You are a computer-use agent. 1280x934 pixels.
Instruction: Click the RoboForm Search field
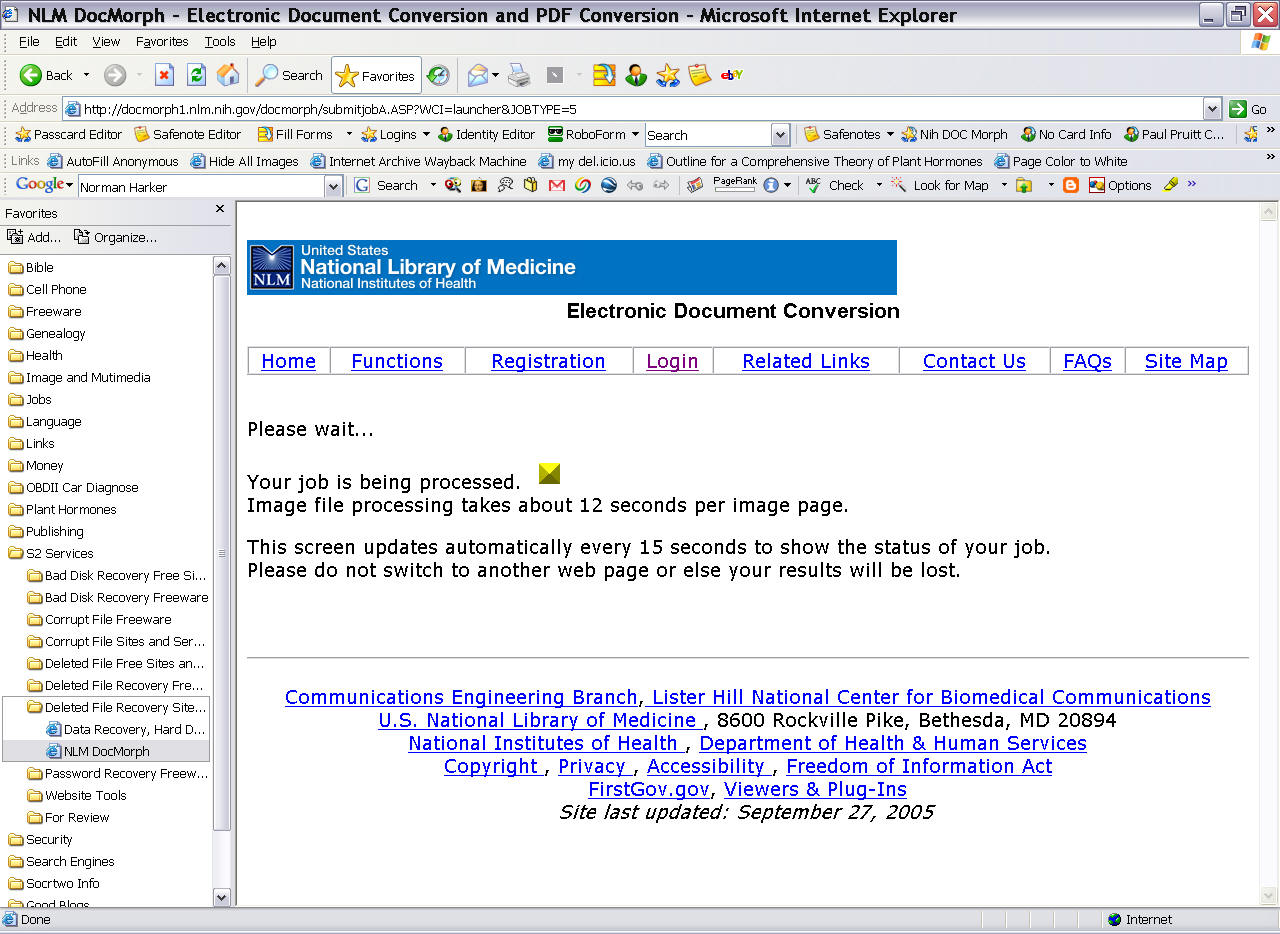(708, 135)
